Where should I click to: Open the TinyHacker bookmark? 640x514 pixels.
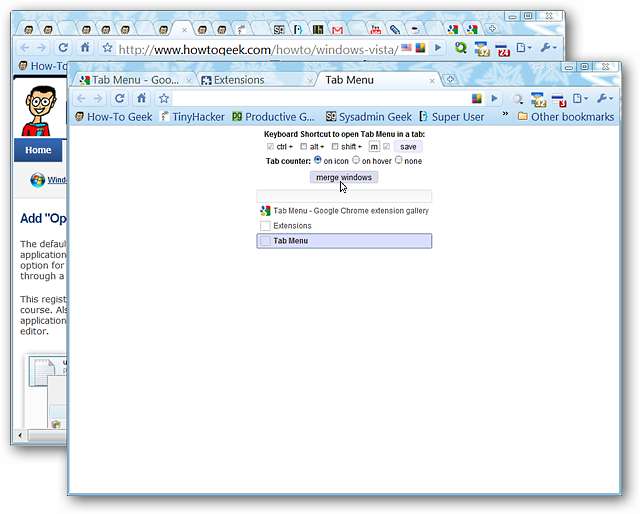click(x=192, y=117)
